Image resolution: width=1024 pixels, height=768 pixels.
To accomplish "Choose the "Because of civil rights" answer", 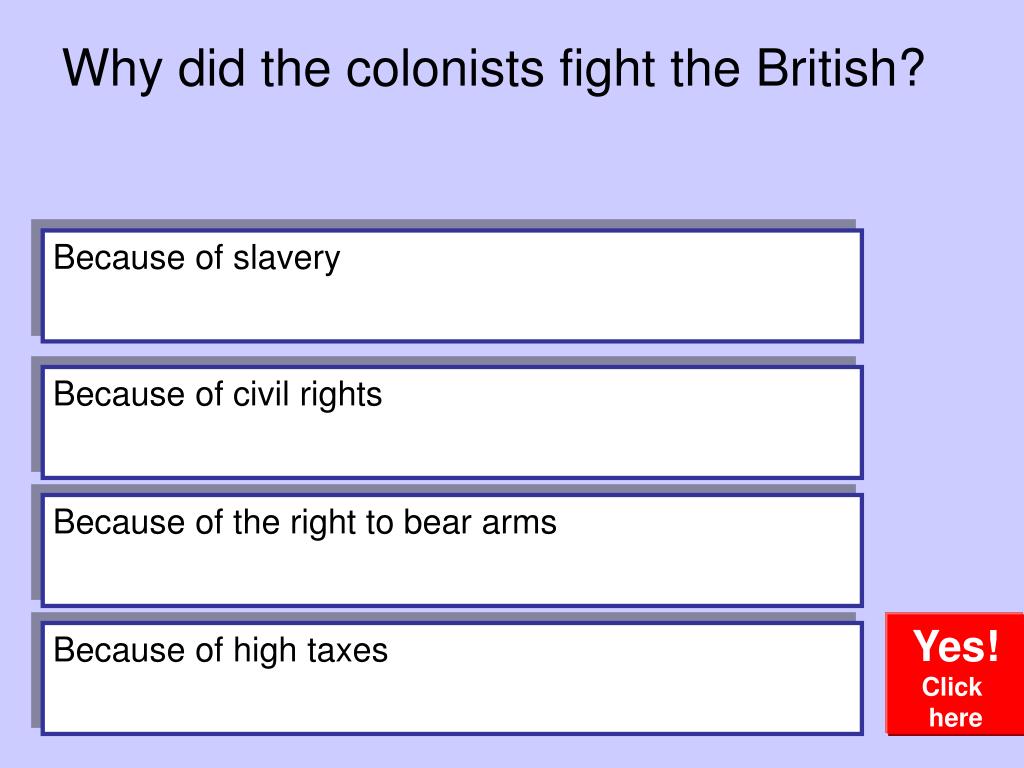I will [x=452, y=423].
